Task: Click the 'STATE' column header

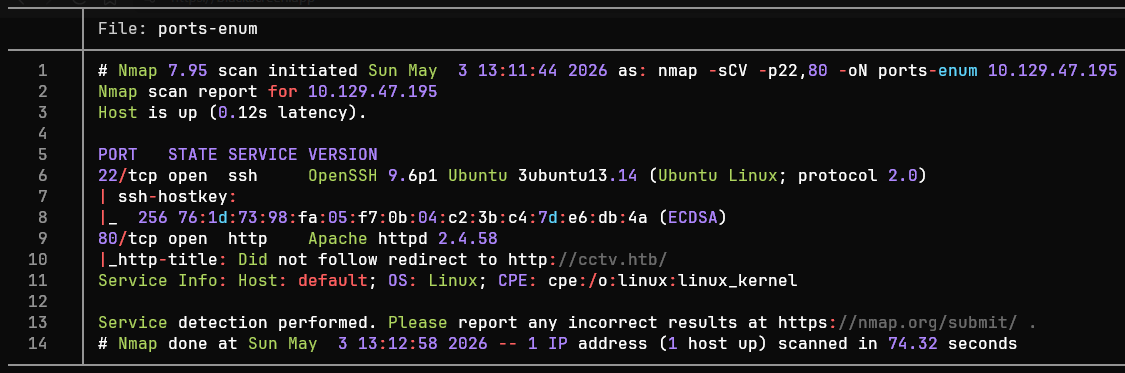Action: pos(193,154)
